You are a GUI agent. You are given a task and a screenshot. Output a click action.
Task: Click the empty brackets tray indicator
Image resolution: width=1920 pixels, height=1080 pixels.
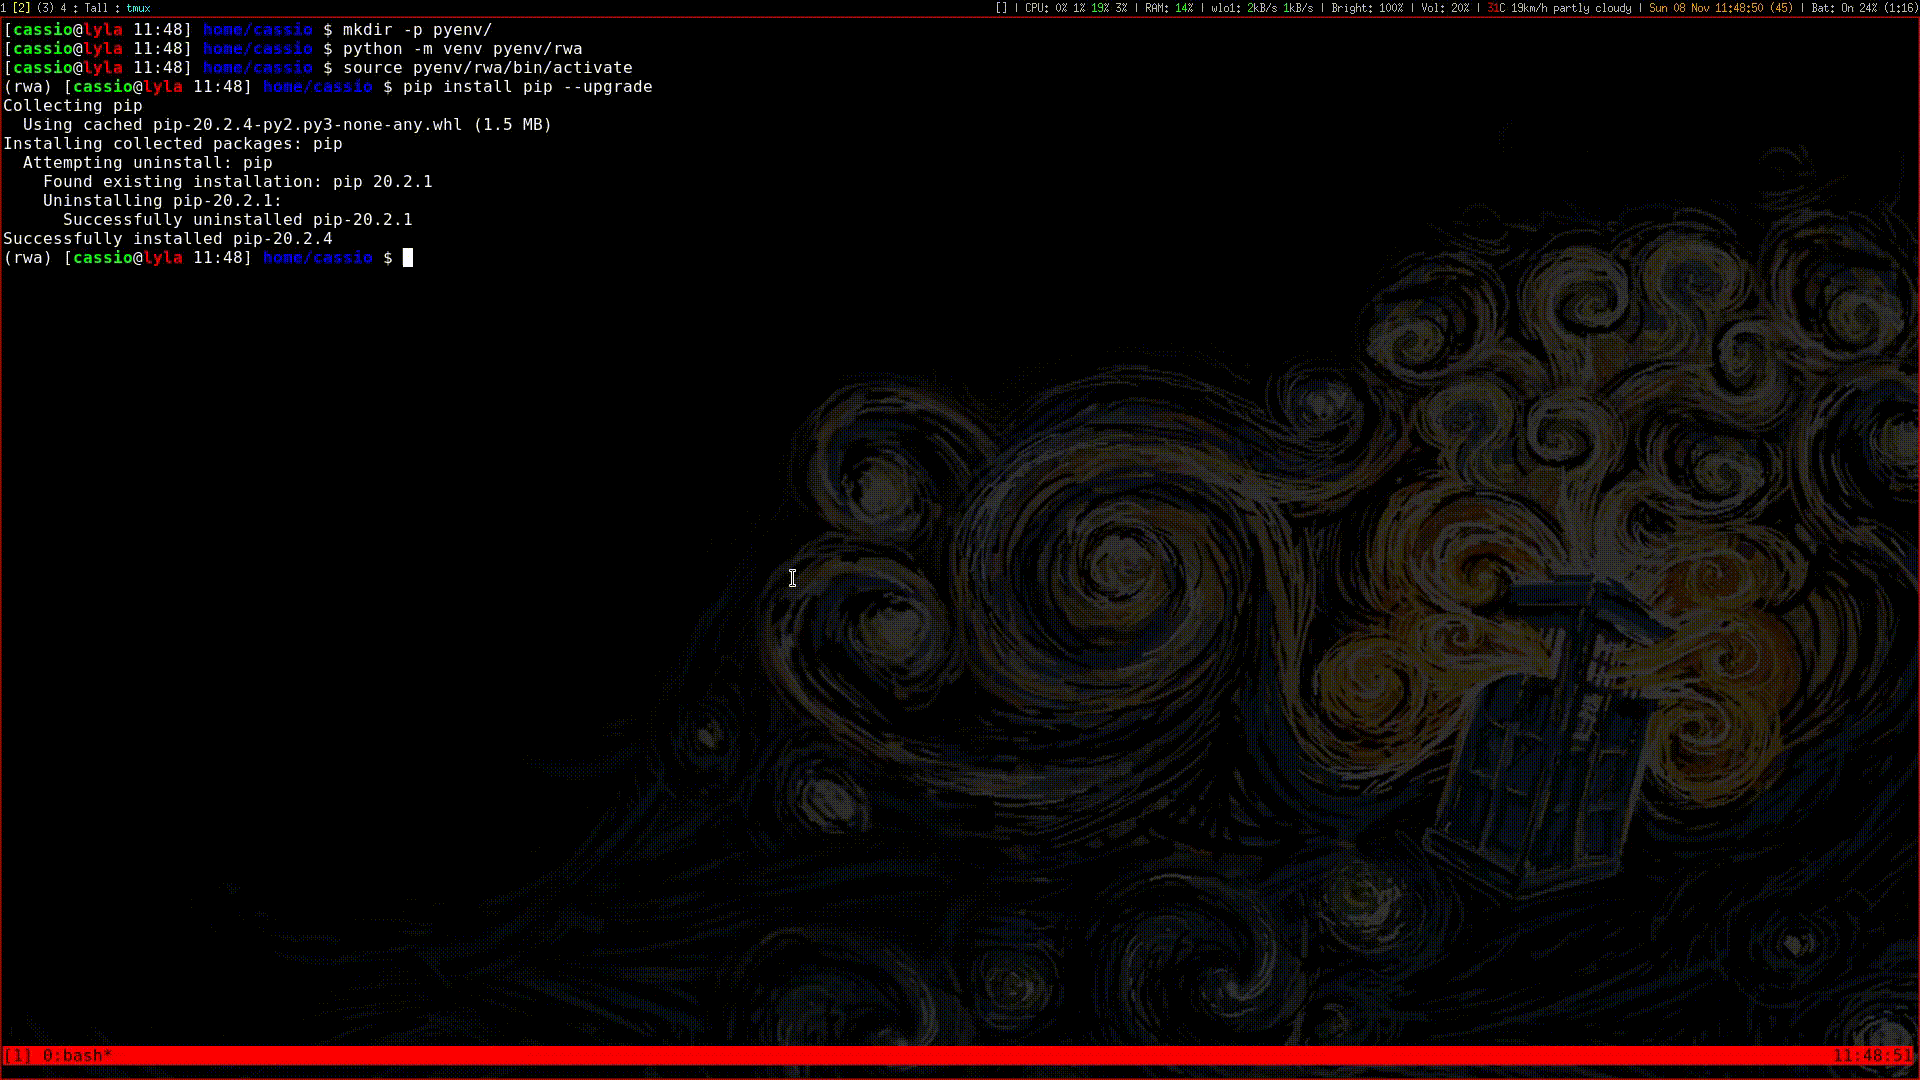click(x=1001, y=8)
